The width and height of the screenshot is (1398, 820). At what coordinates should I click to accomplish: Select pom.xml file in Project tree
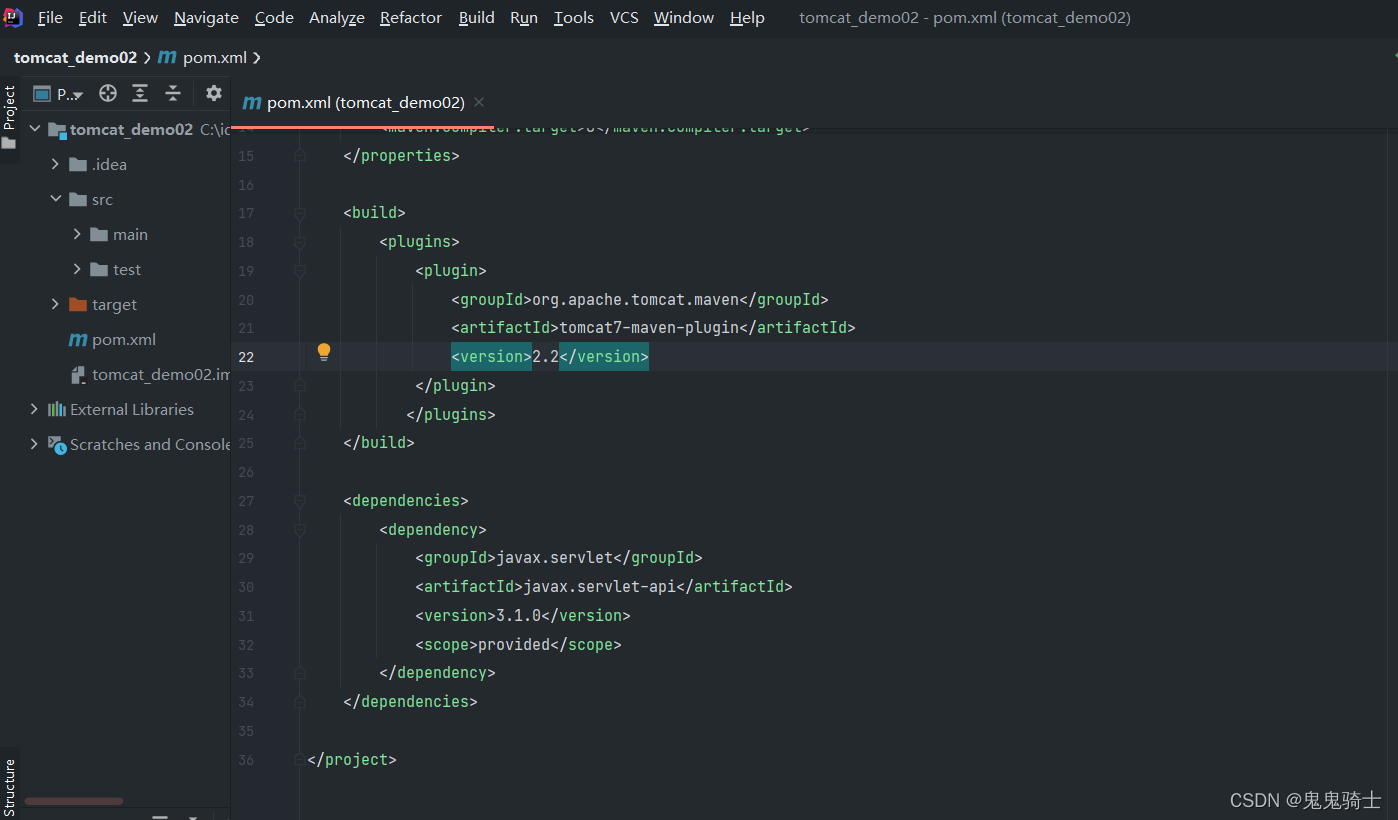pos(112,339)
